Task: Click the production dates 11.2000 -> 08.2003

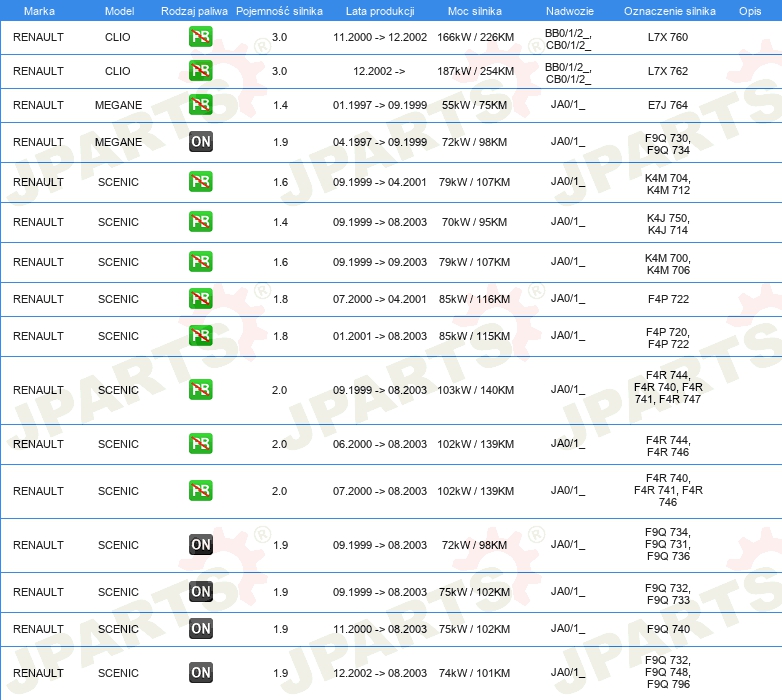Action: click(380, 629)
